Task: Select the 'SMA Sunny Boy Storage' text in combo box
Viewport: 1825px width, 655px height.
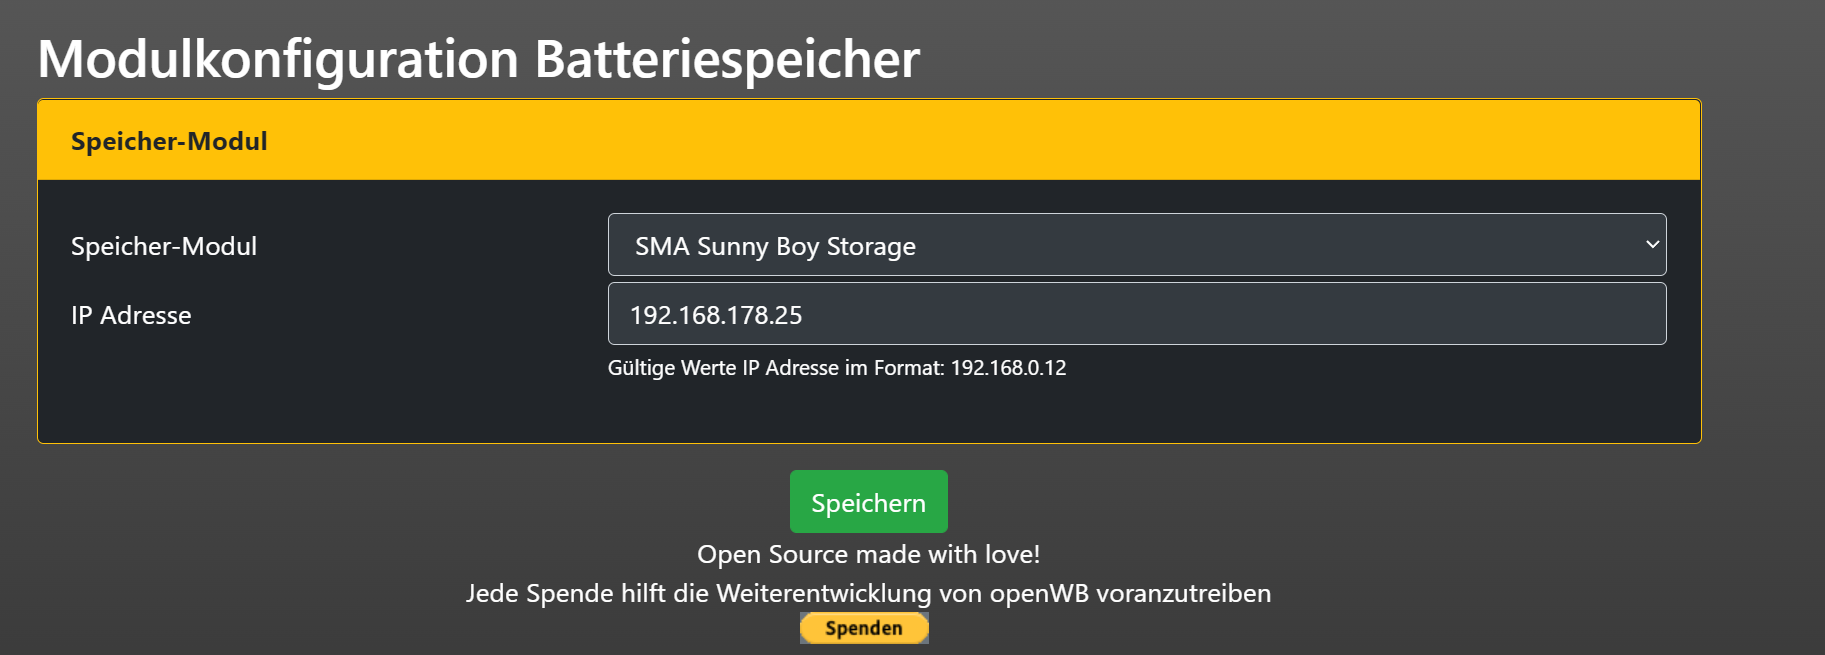Action: point(775,246)
